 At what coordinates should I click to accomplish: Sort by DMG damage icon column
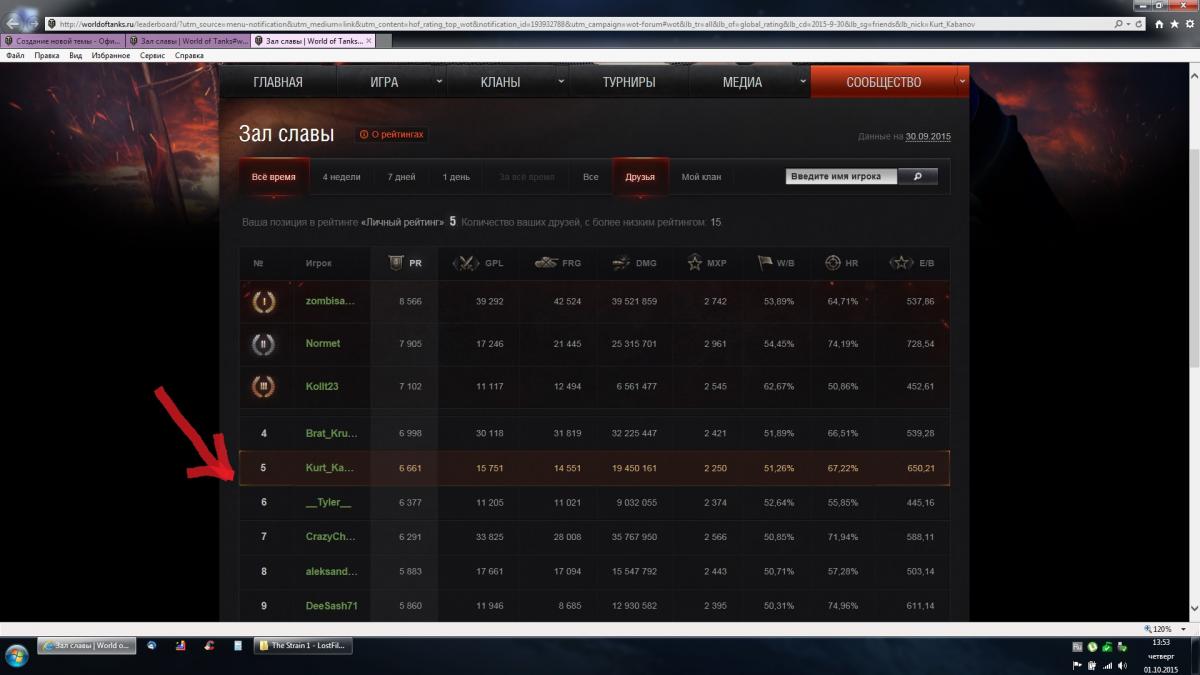tap(634, 263)
